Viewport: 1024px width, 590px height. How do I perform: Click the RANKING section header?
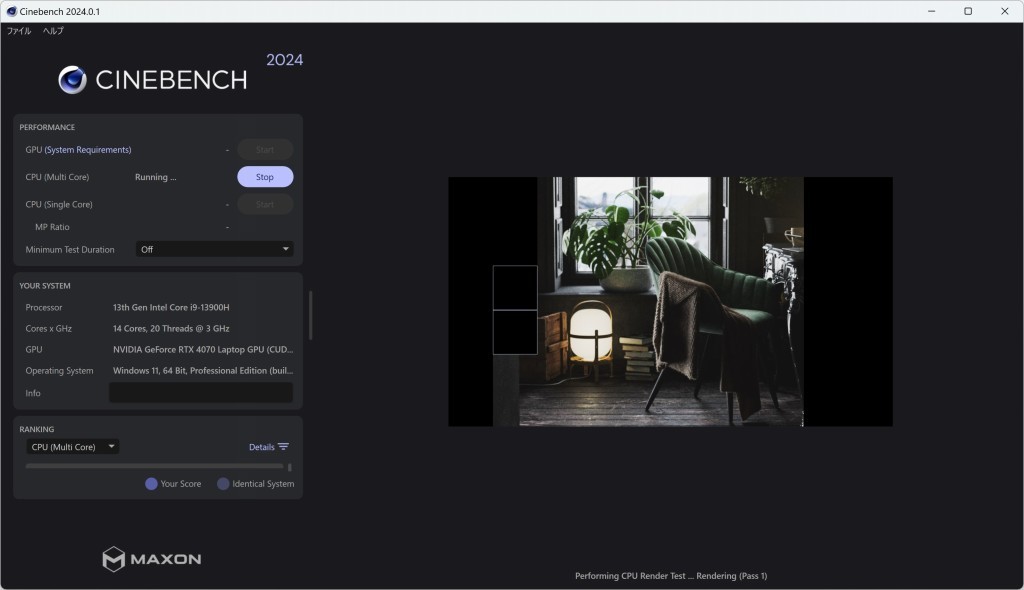(x=37, y=429)
